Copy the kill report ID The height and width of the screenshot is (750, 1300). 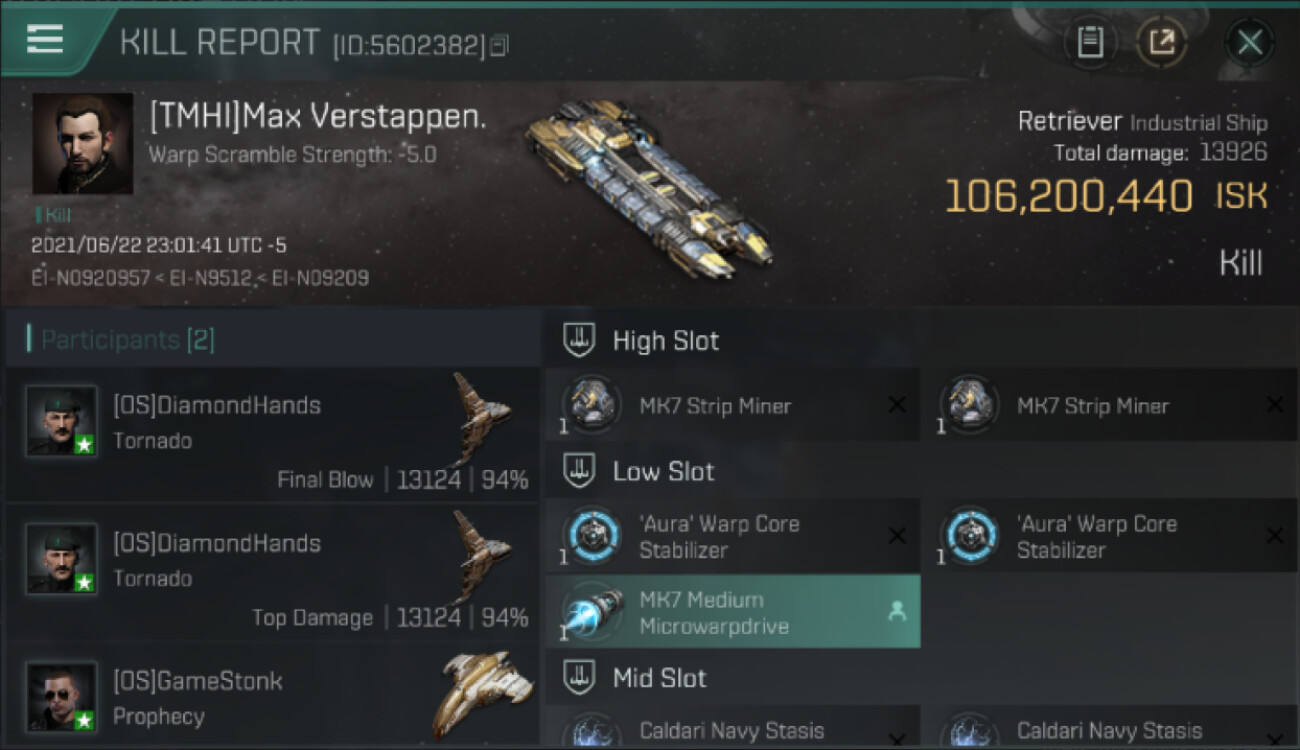(x=500, y=45)
